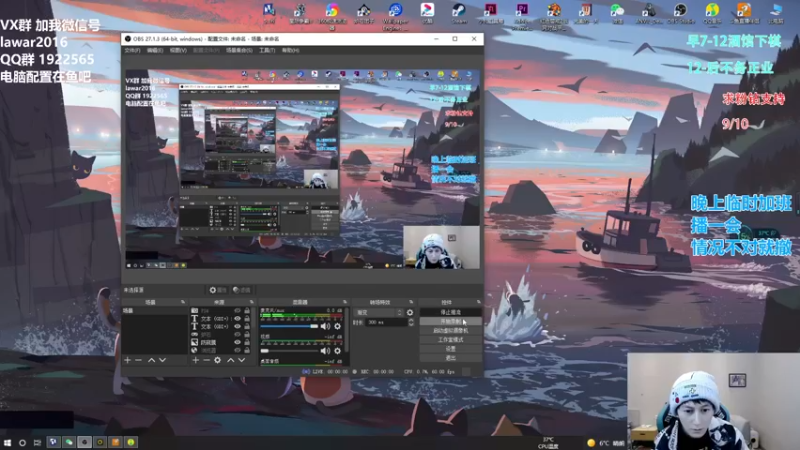The image size is (800, 450).
Task: Open first mixer channel gear settings
Action: [337, 326]
